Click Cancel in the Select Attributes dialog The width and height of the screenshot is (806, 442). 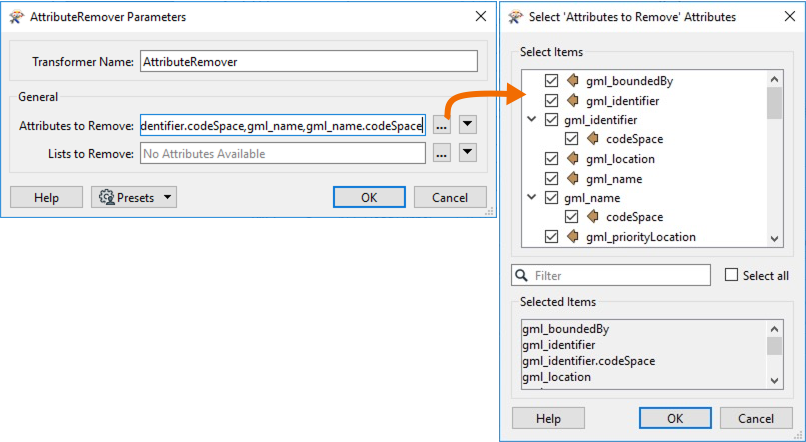point(756,418)
